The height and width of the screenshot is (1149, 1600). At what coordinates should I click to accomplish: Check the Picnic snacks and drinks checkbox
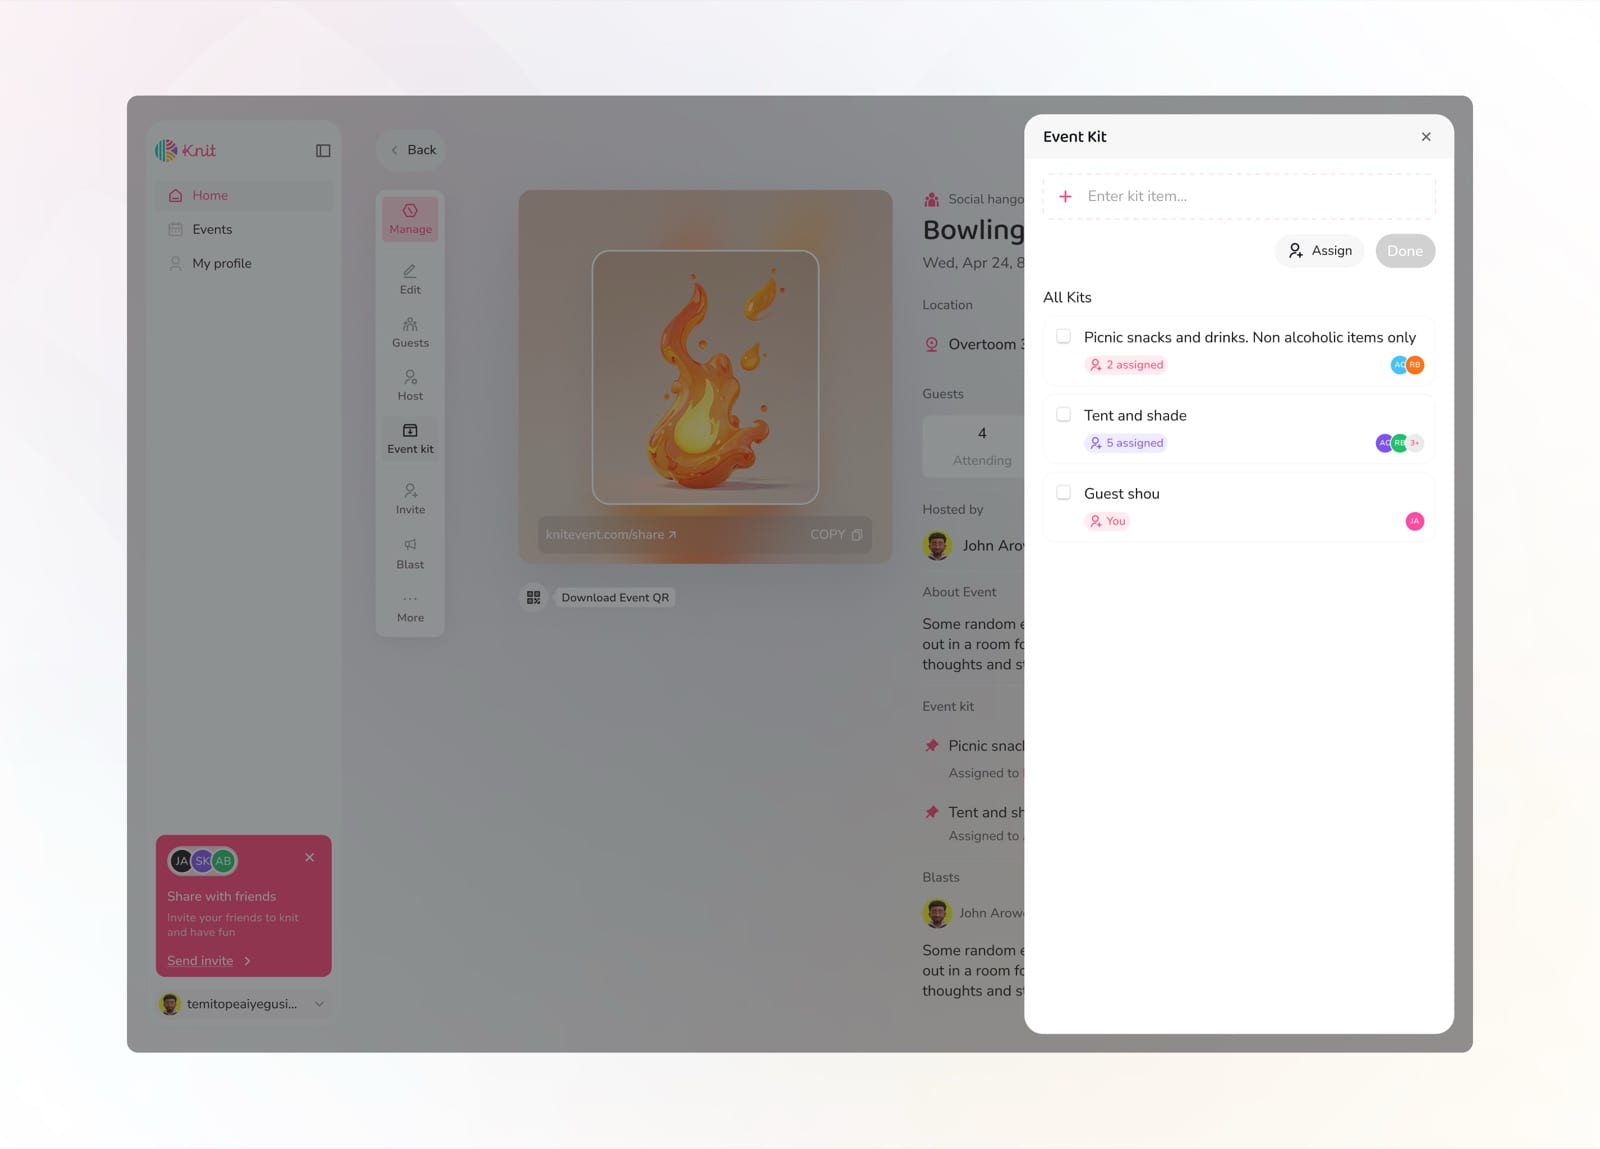[1064, 337]
